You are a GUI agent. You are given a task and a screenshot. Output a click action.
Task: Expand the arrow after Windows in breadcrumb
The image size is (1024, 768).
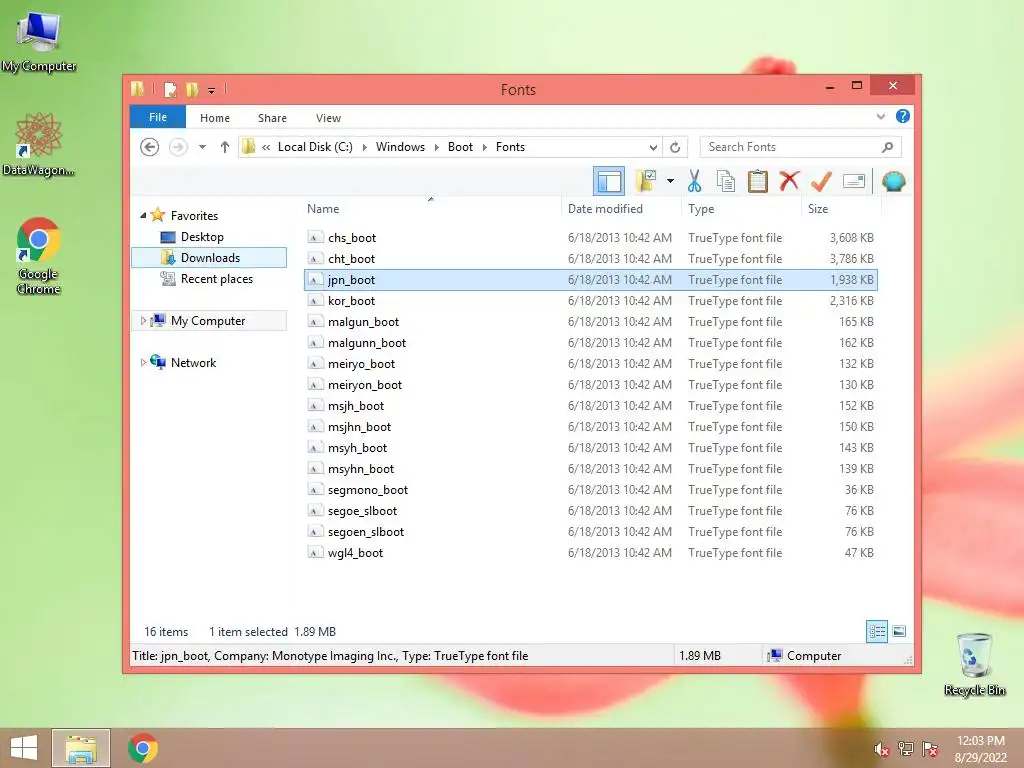point(436,147)
